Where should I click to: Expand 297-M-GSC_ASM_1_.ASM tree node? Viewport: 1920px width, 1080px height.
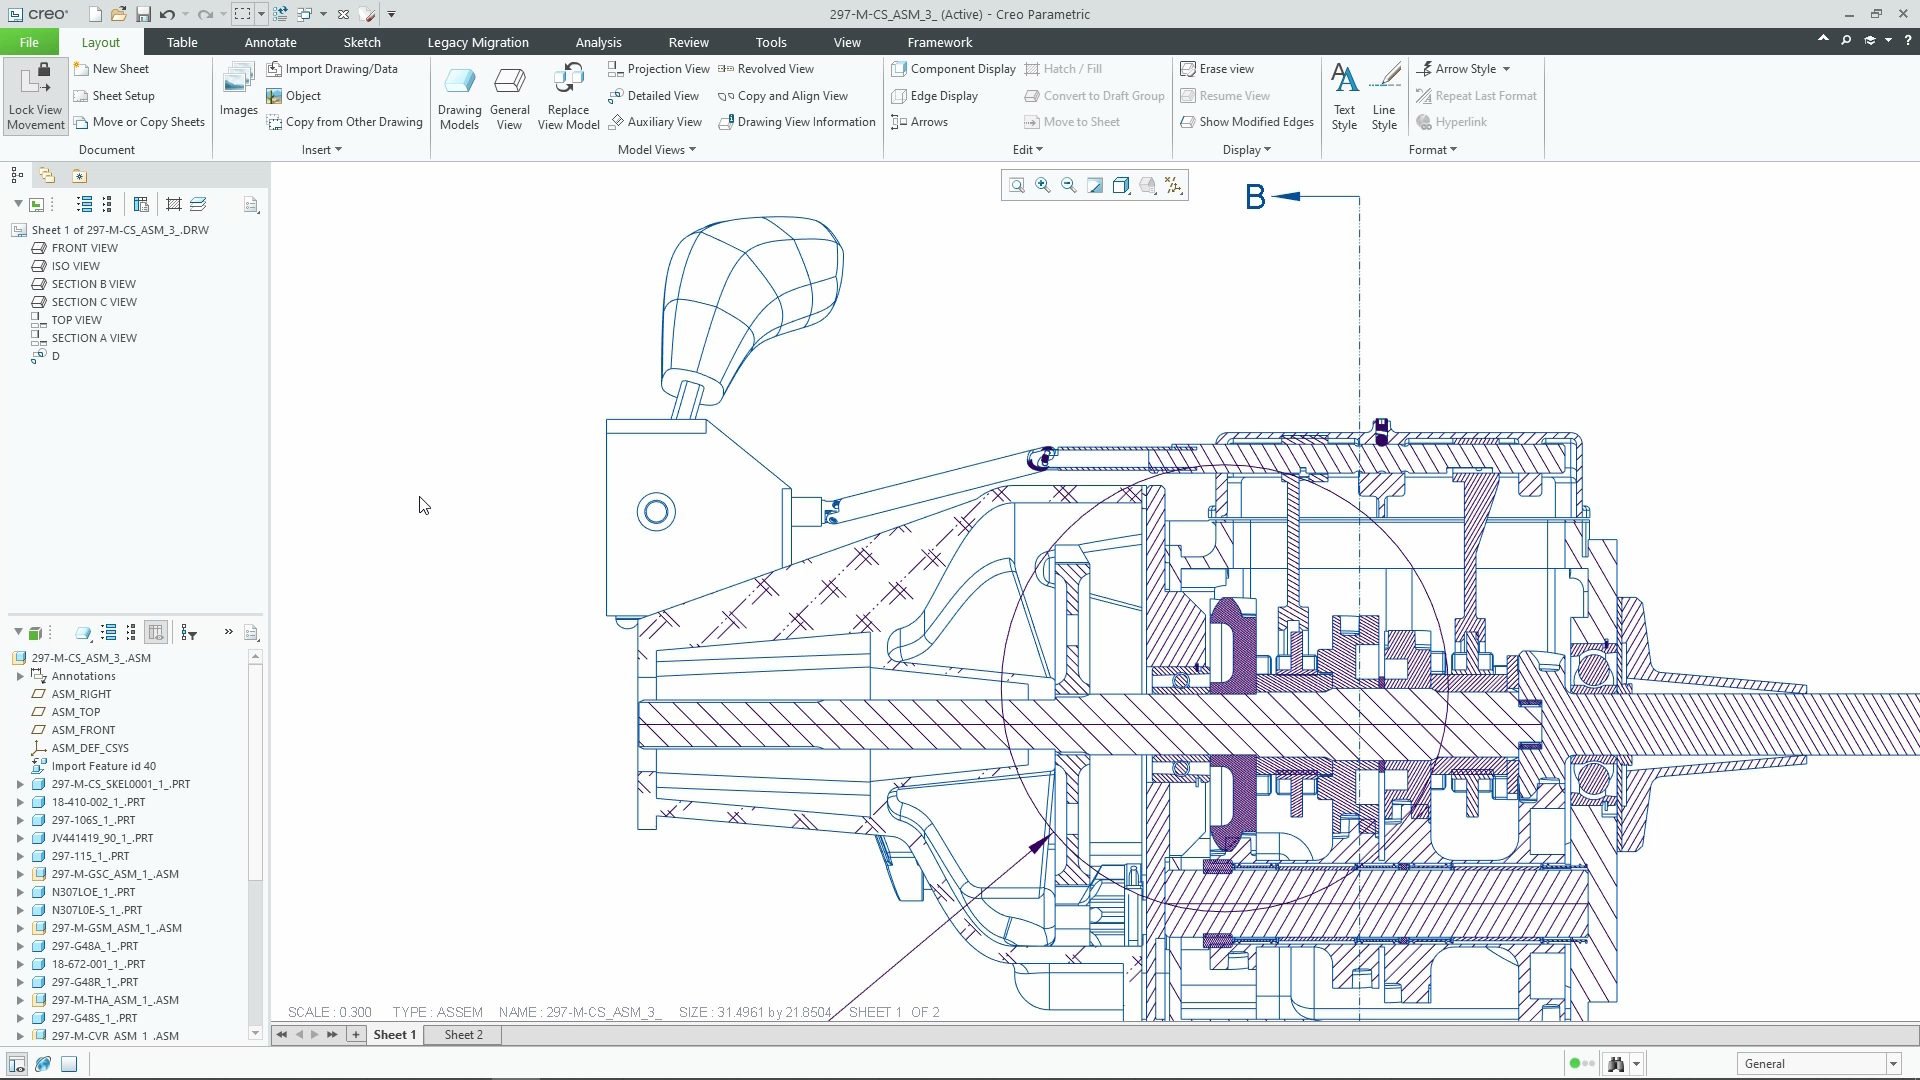pos(20,874)
